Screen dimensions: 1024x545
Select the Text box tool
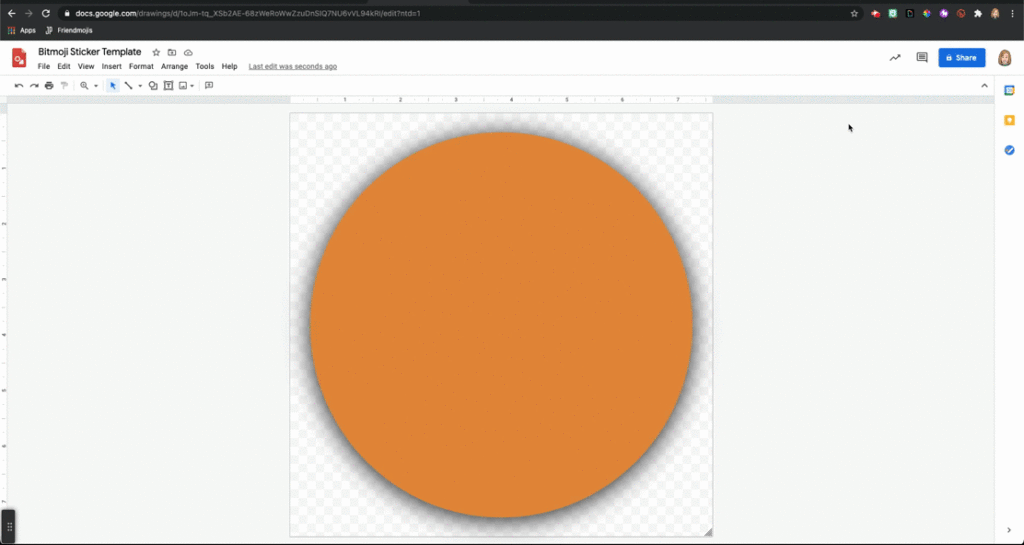168,86
